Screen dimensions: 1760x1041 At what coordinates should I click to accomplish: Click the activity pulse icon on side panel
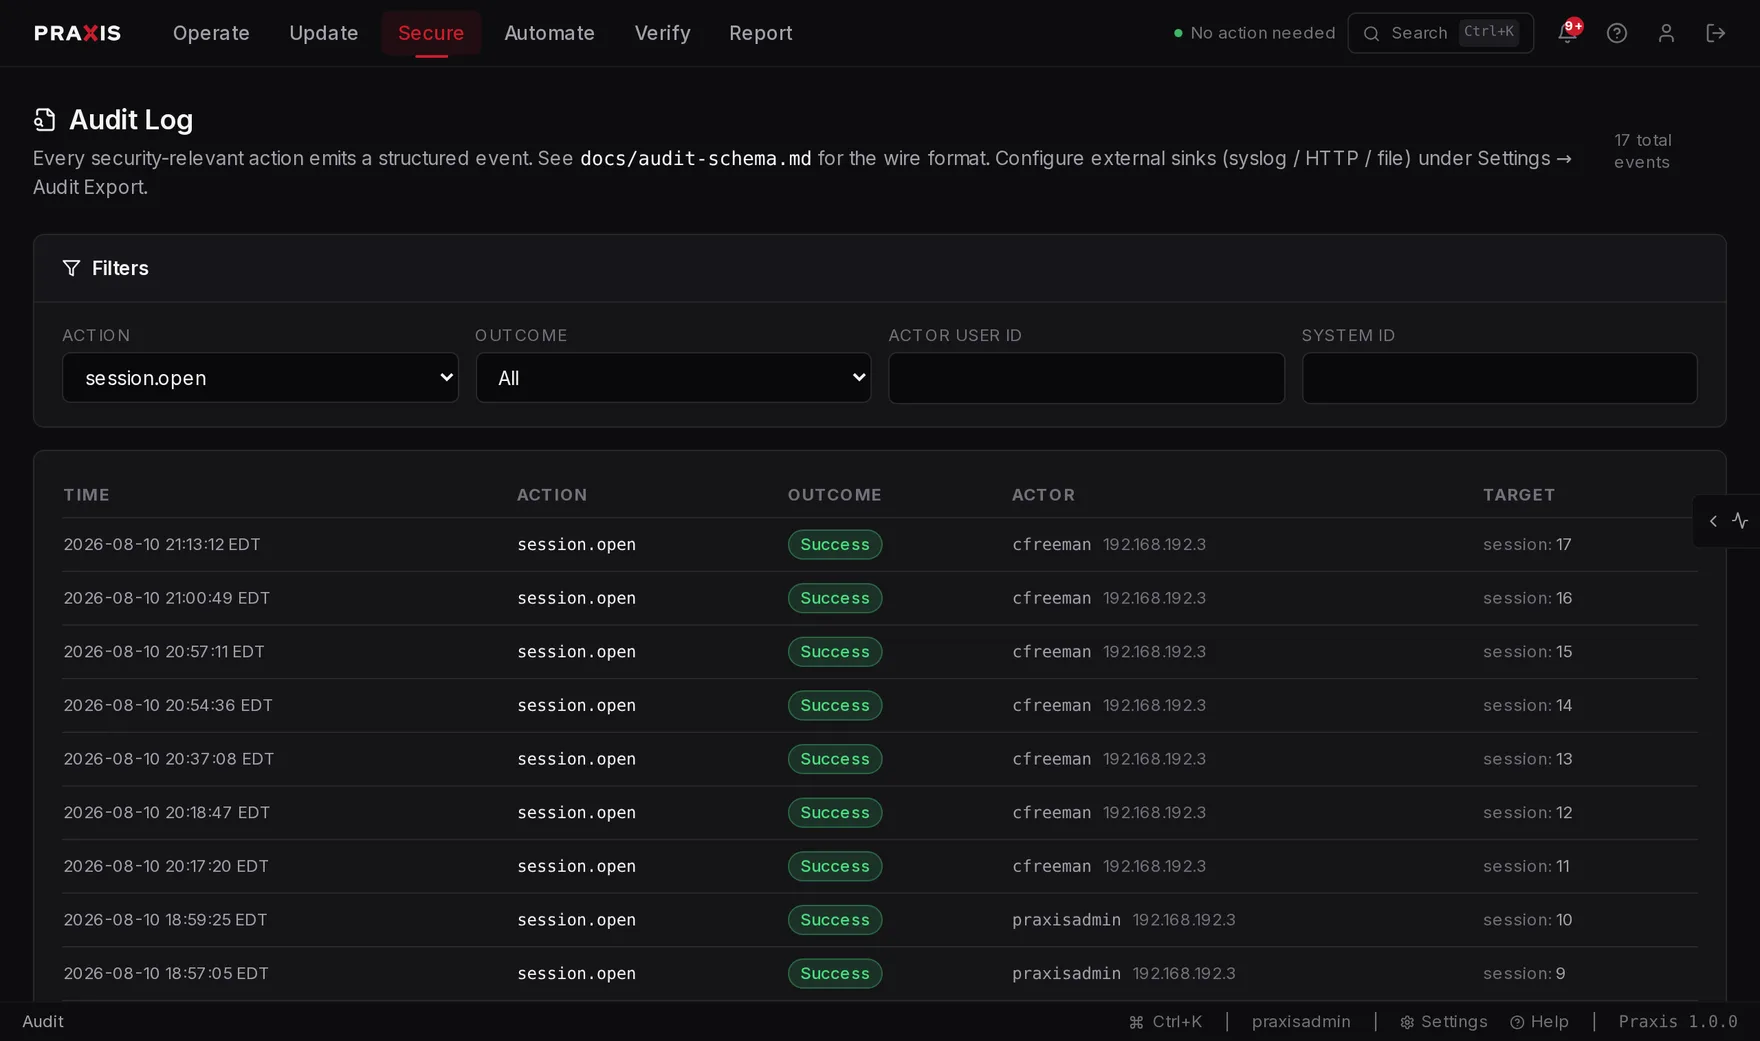tap(1740, 521)
